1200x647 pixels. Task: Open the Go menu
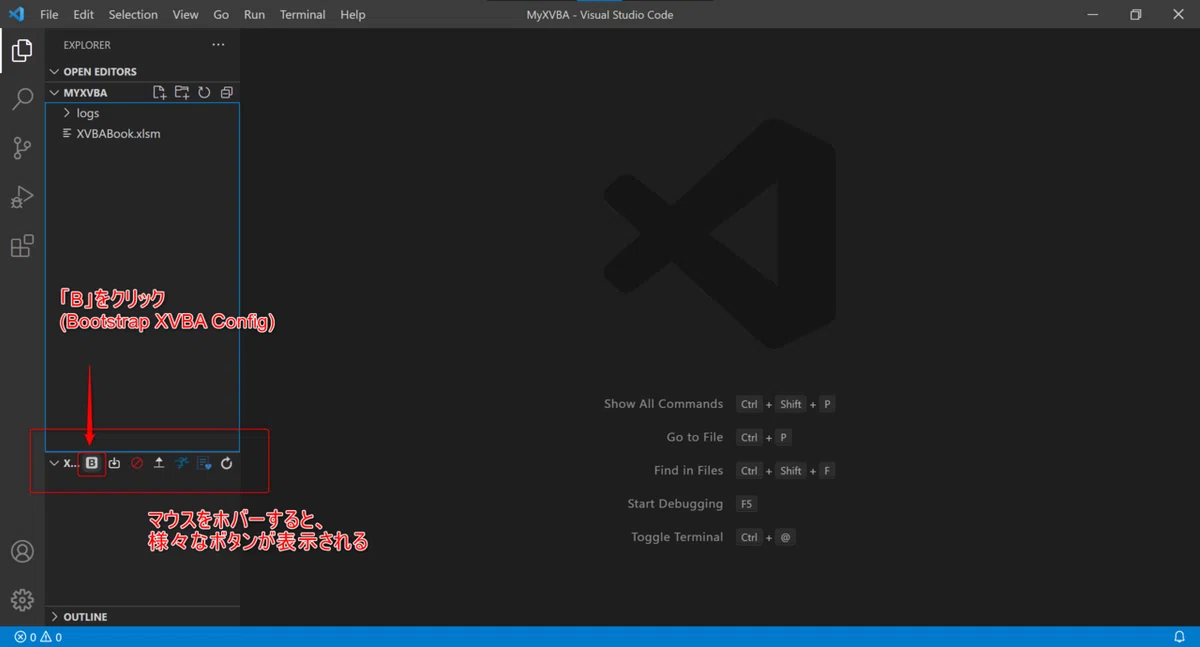221,15
